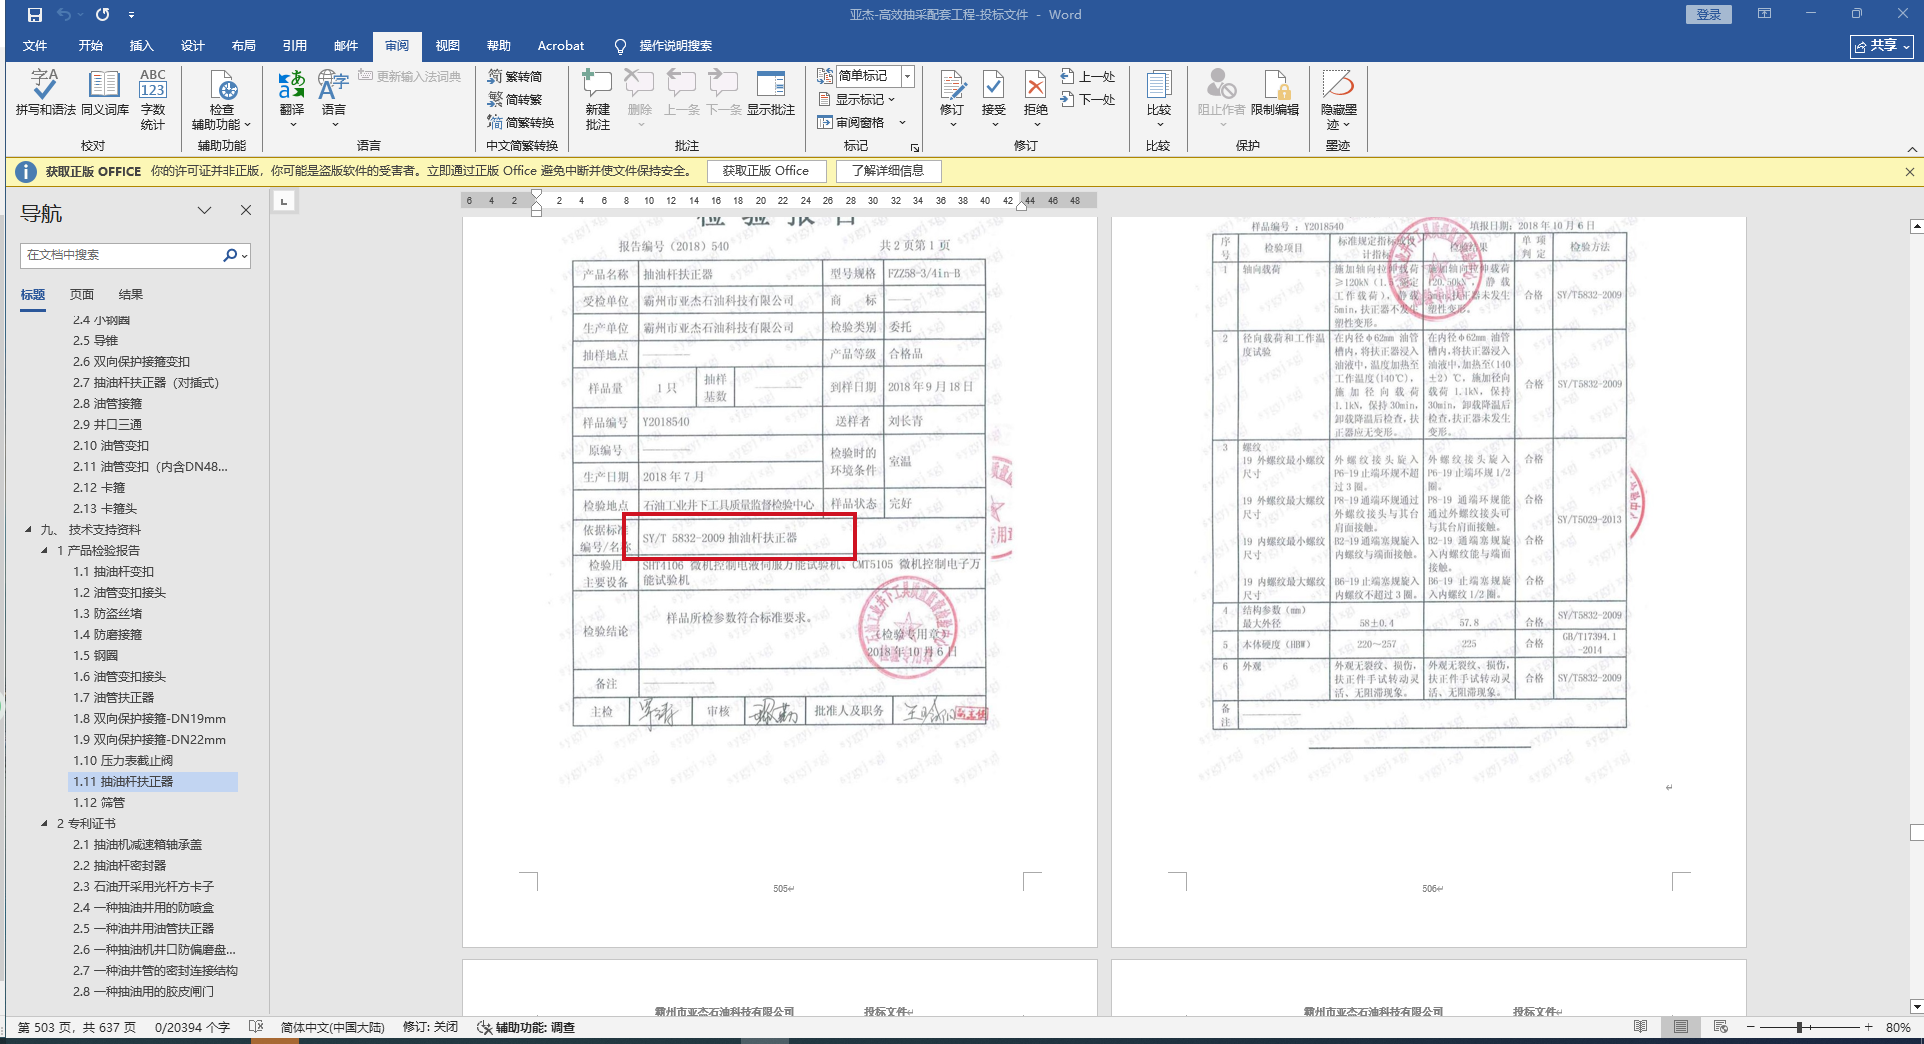The image size is (1924, 1044).
Task: Click the zoom slider handle in the status bar
Action: click(1799, 1027)
